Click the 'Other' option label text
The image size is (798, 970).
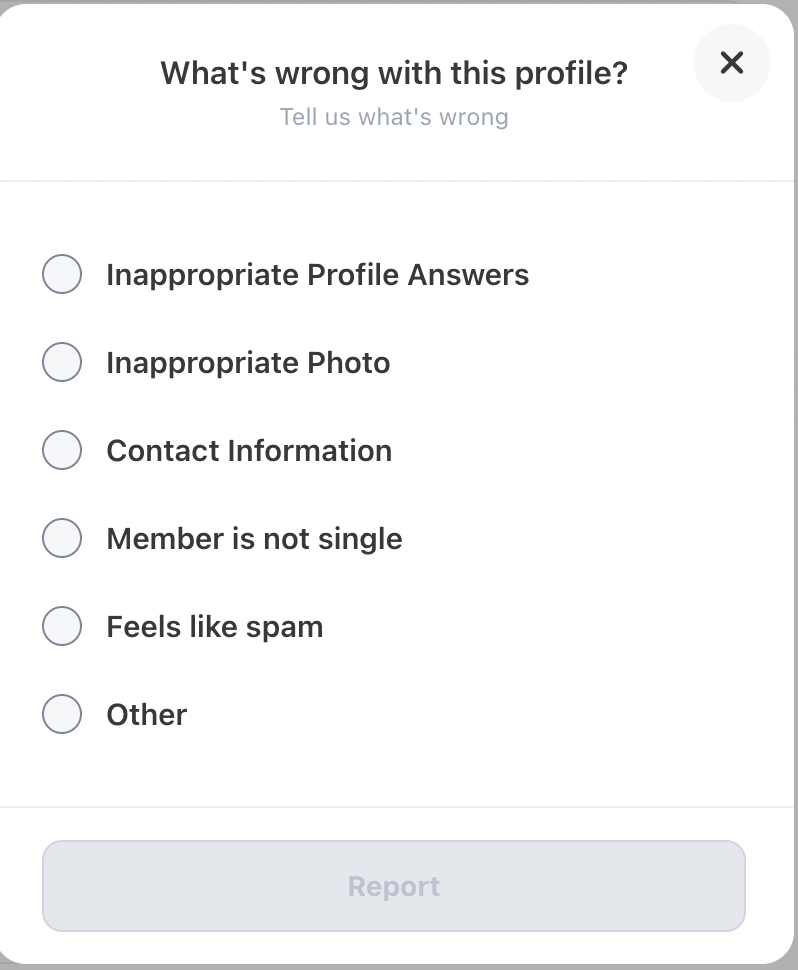tap(147, 715)
